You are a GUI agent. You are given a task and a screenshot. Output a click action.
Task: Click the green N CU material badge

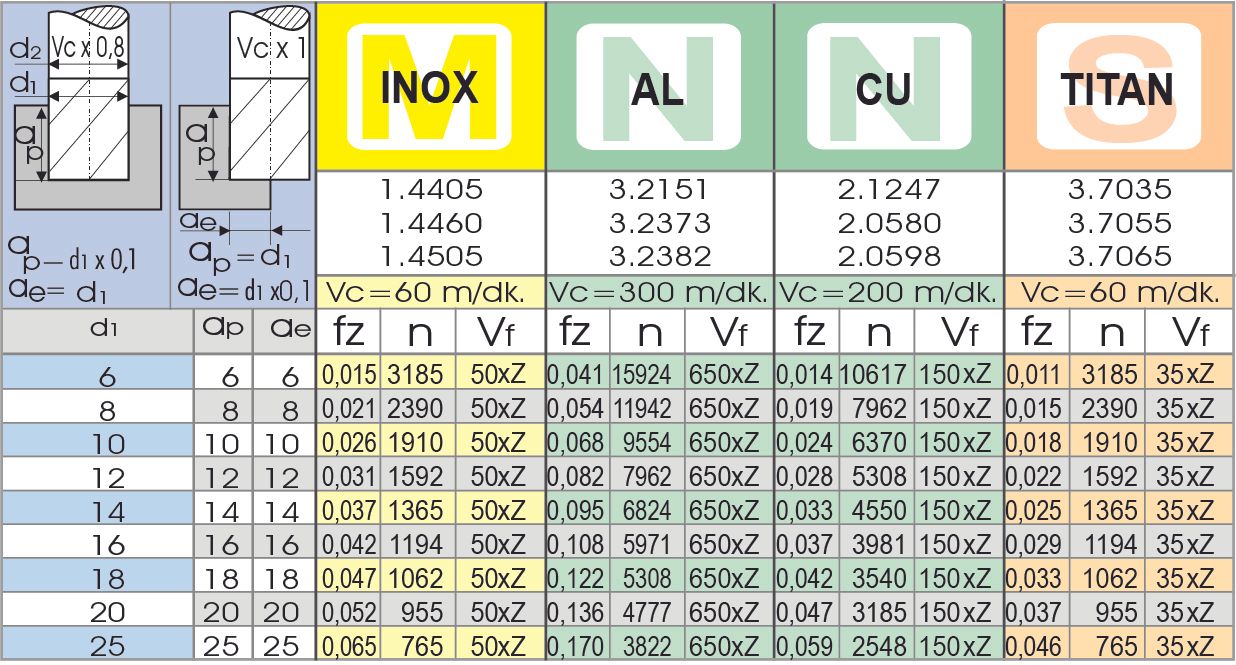coord(888,88)
